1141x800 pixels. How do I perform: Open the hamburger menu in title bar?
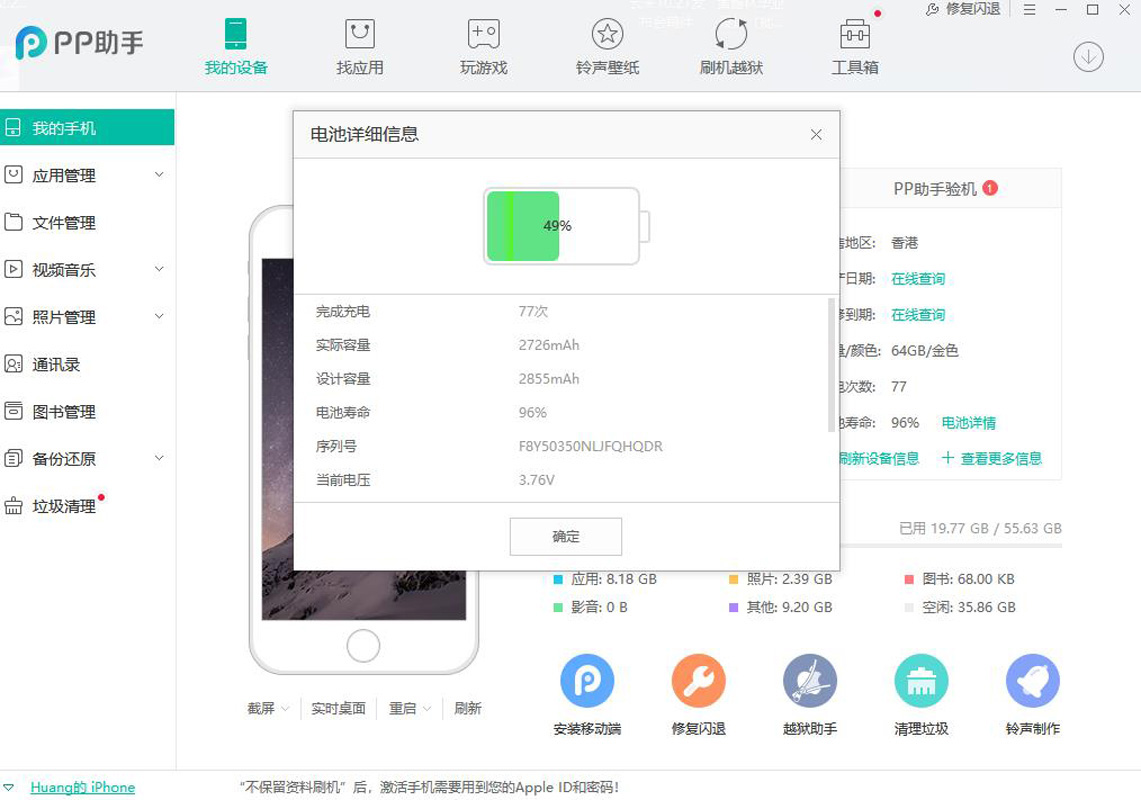point(1029,9)
